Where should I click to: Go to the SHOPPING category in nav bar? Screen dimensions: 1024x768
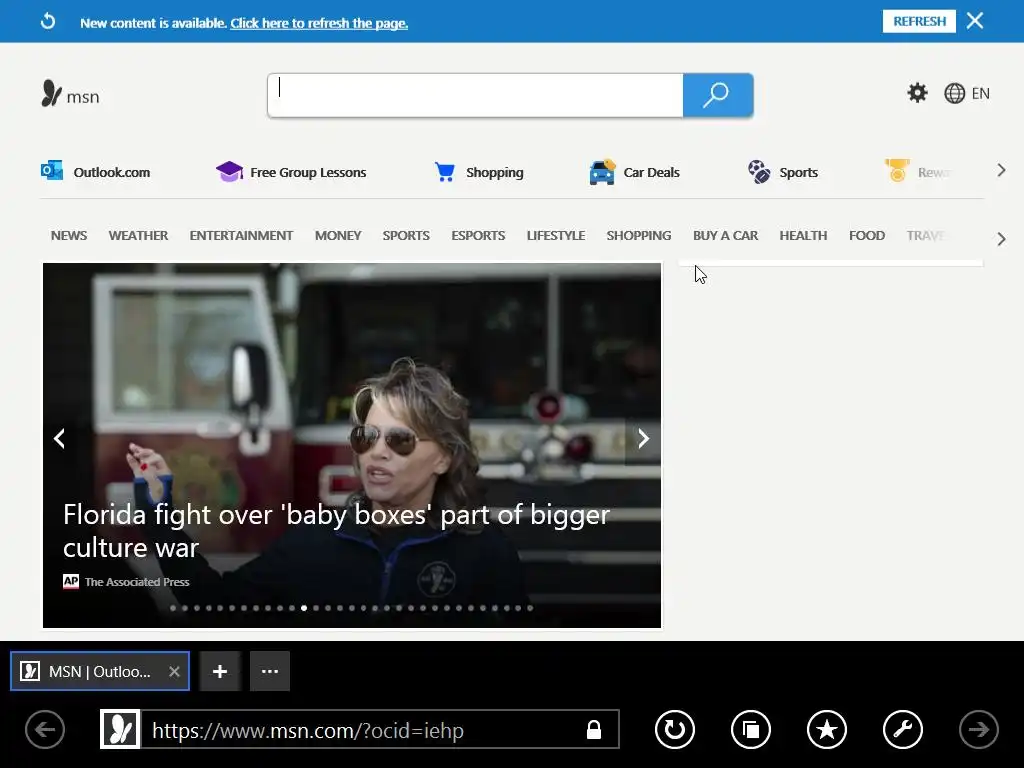pyautogui.click(x=639, y=235)
